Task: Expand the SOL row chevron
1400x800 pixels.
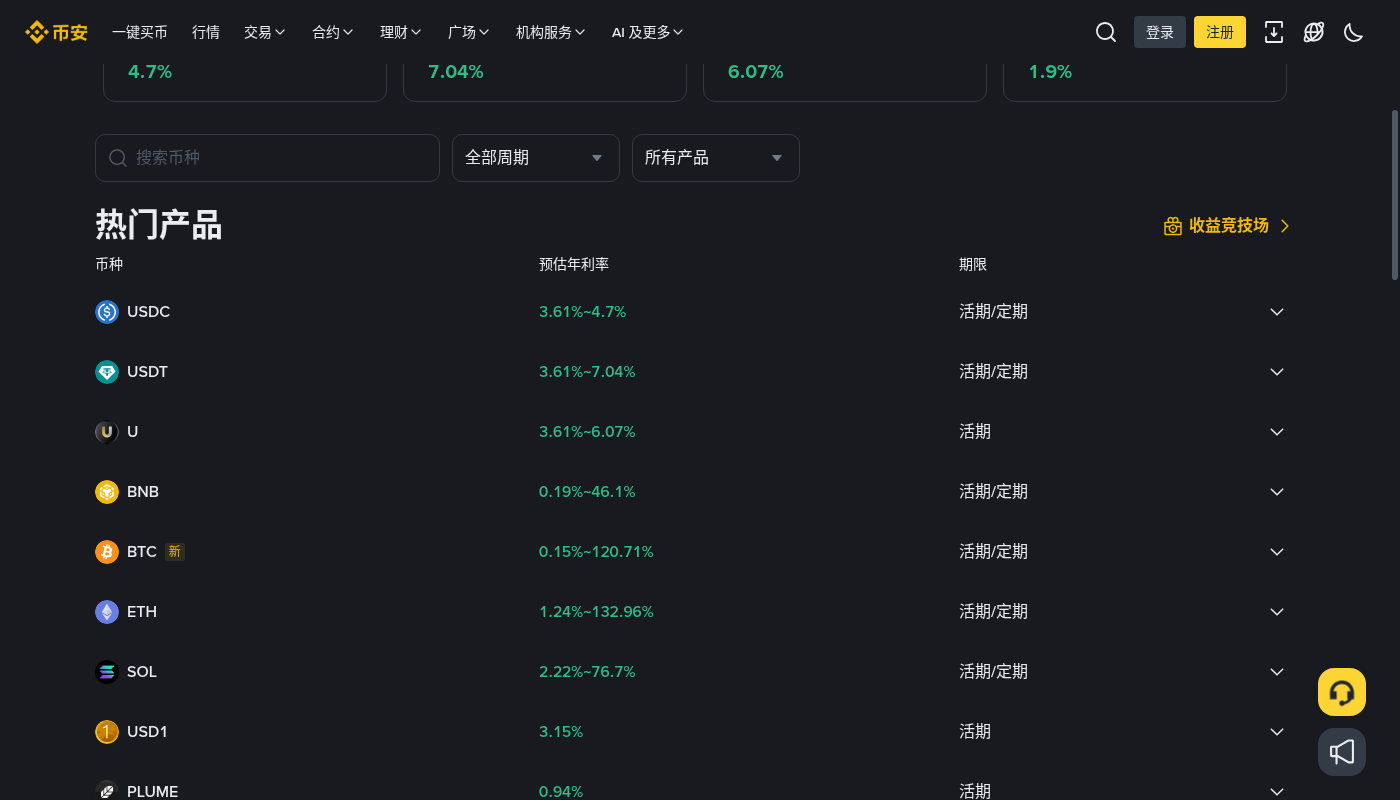Action: pyautogui.click(x=1277, y=672)
